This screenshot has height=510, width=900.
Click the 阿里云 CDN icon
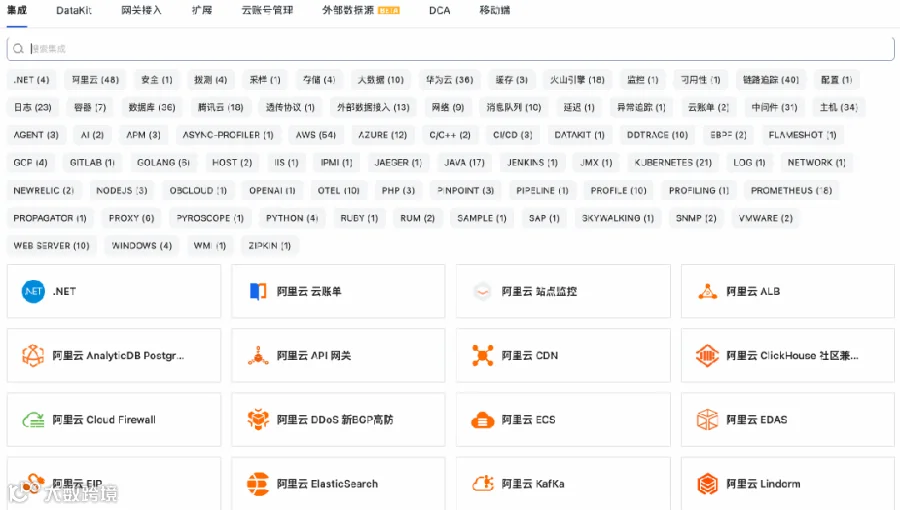[x=483, y=356]
